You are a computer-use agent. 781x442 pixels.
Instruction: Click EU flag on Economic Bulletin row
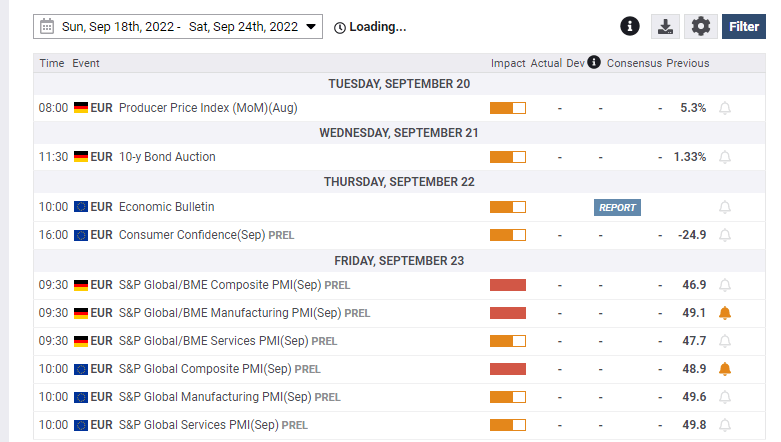pos(81,207)
